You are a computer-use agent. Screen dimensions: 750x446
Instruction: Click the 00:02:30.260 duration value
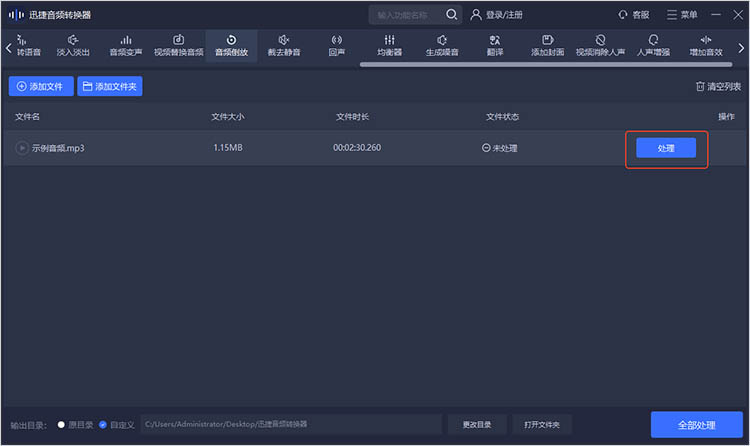[357, 148]
